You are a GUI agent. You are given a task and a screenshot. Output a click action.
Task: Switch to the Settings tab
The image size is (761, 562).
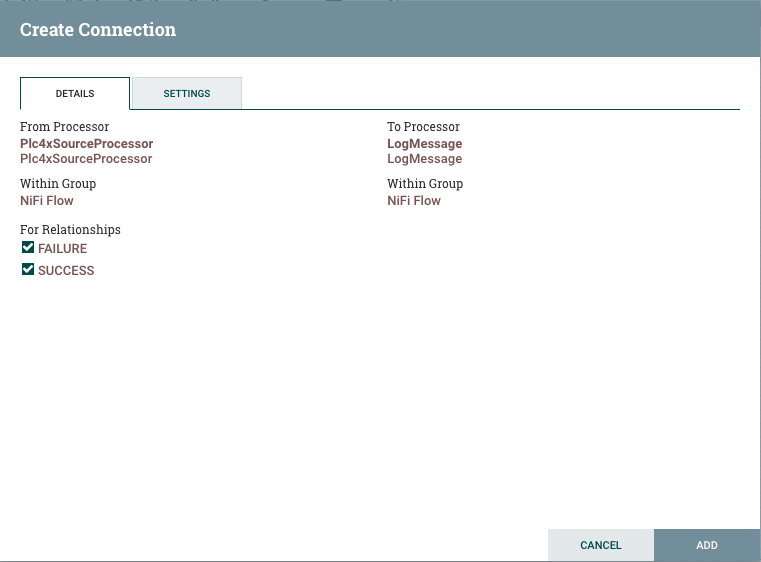pos(187,93)
